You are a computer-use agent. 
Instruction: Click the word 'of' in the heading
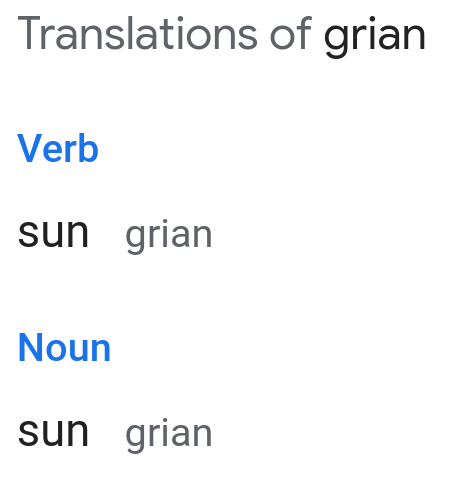click(291, 33)
